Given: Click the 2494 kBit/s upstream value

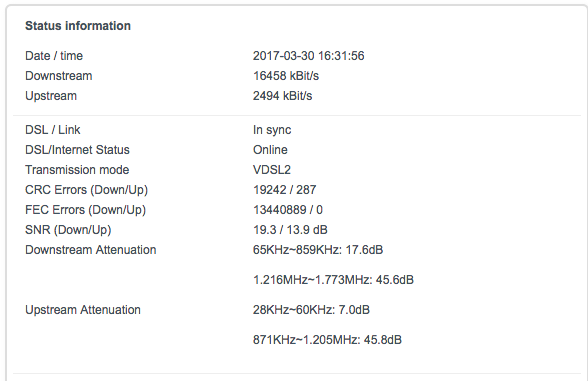Looking at the screenshot, I should (282, 96).
